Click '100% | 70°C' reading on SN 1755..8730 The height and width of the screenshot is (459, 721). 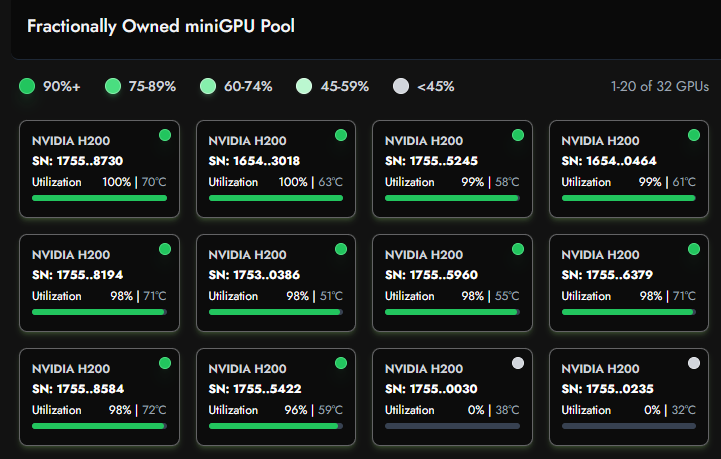point(134,182)
